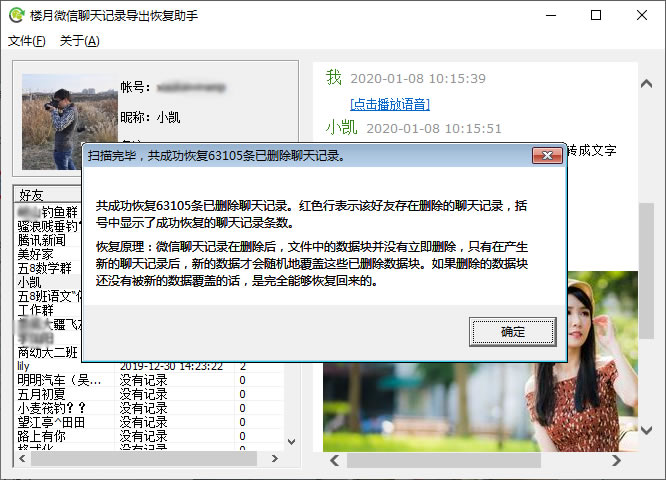This screenshot has width=666, height=480.
Task: Click the app logo icon in title bar
Action: (x=17, y=15)
